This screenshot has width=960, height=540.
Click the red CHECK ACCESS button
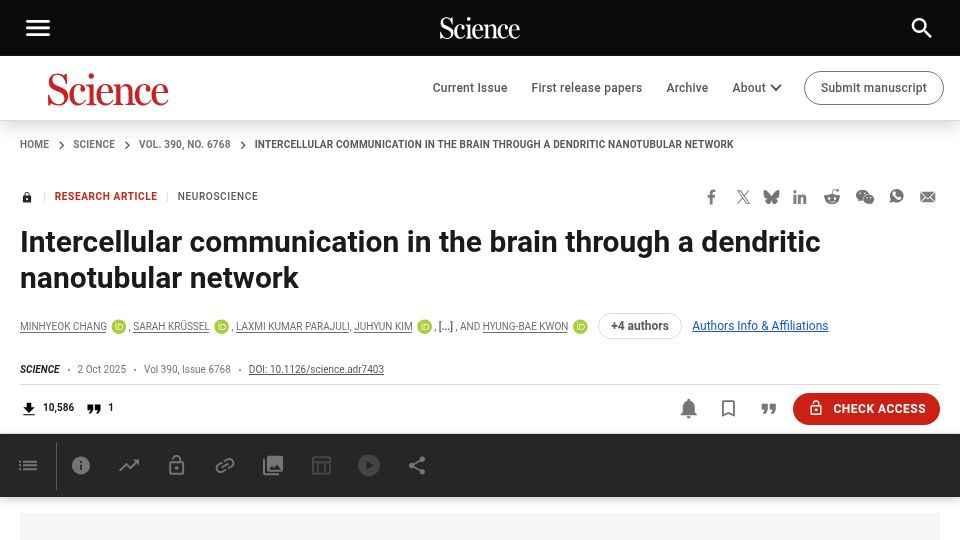[866, 408]
